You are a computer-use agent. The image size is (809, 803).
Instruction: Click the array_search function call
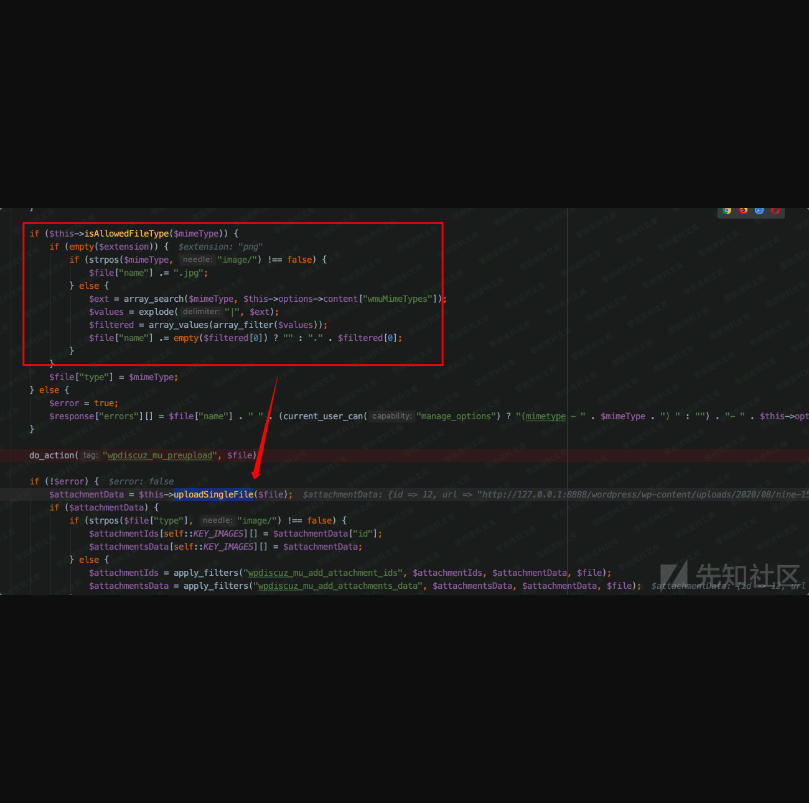coord(152,298)
